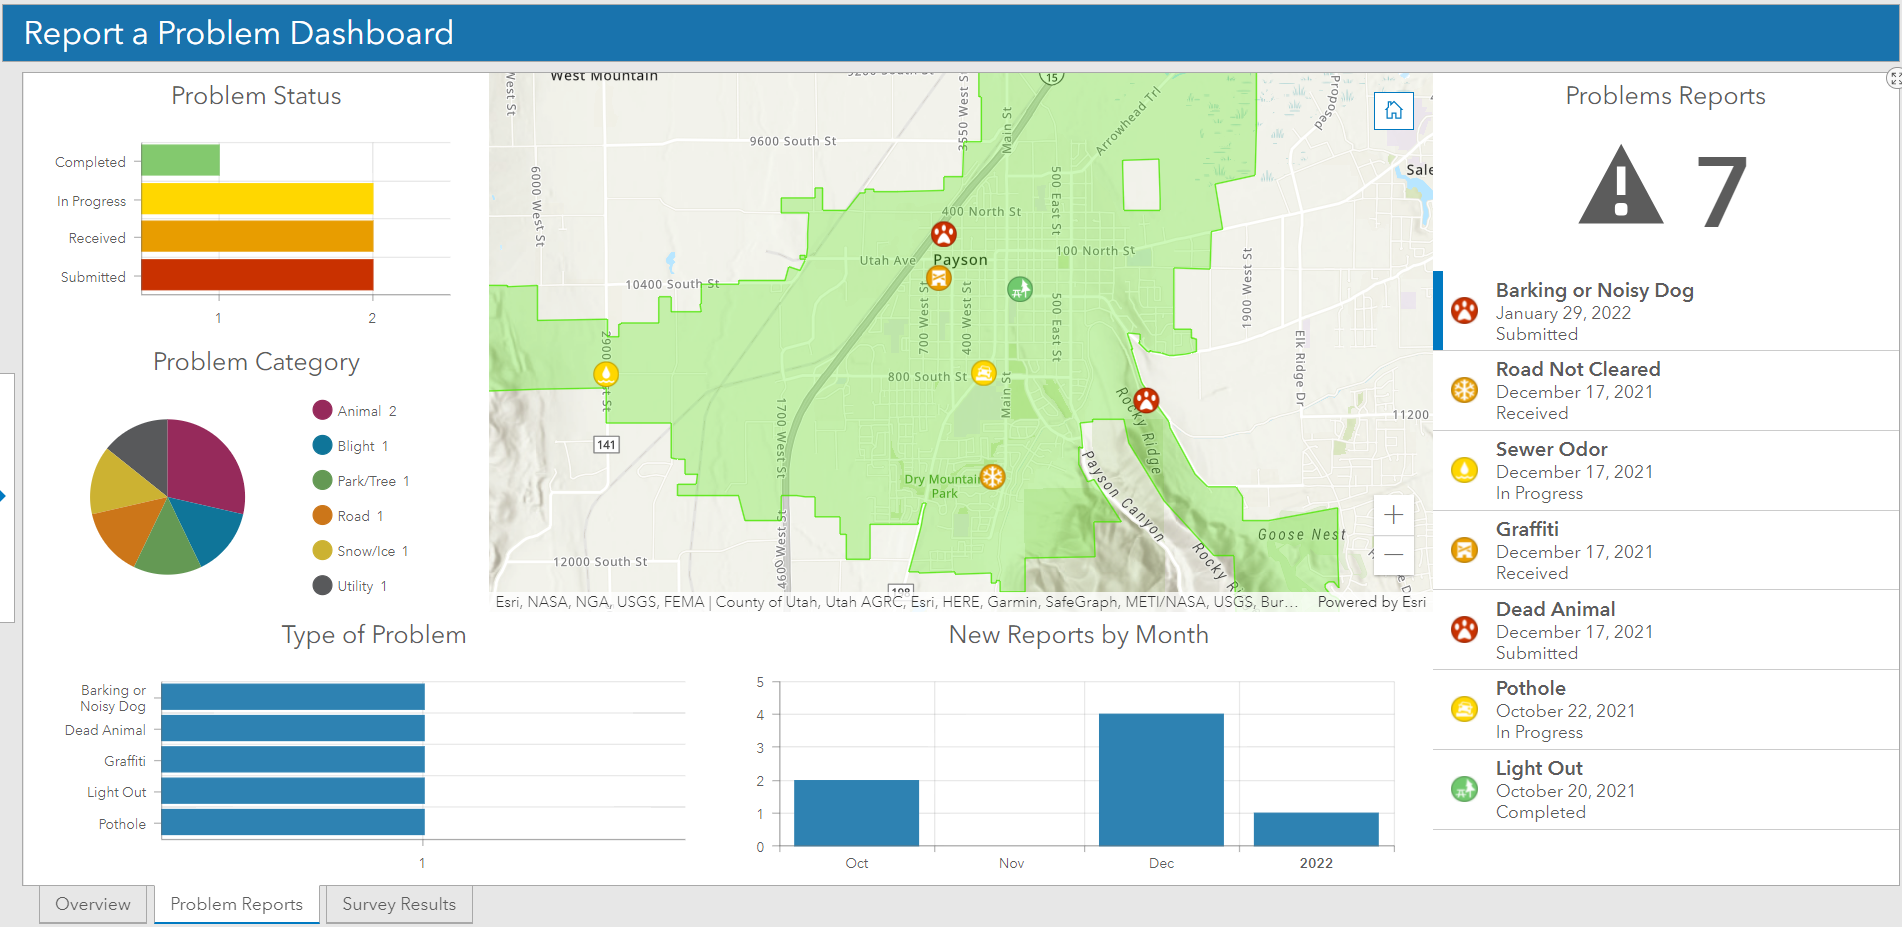Click the snowflake icon in Road Not Cleared row
This screenshot has height=927, width=1902.
pyautogui.click(x=1464, y=390)
